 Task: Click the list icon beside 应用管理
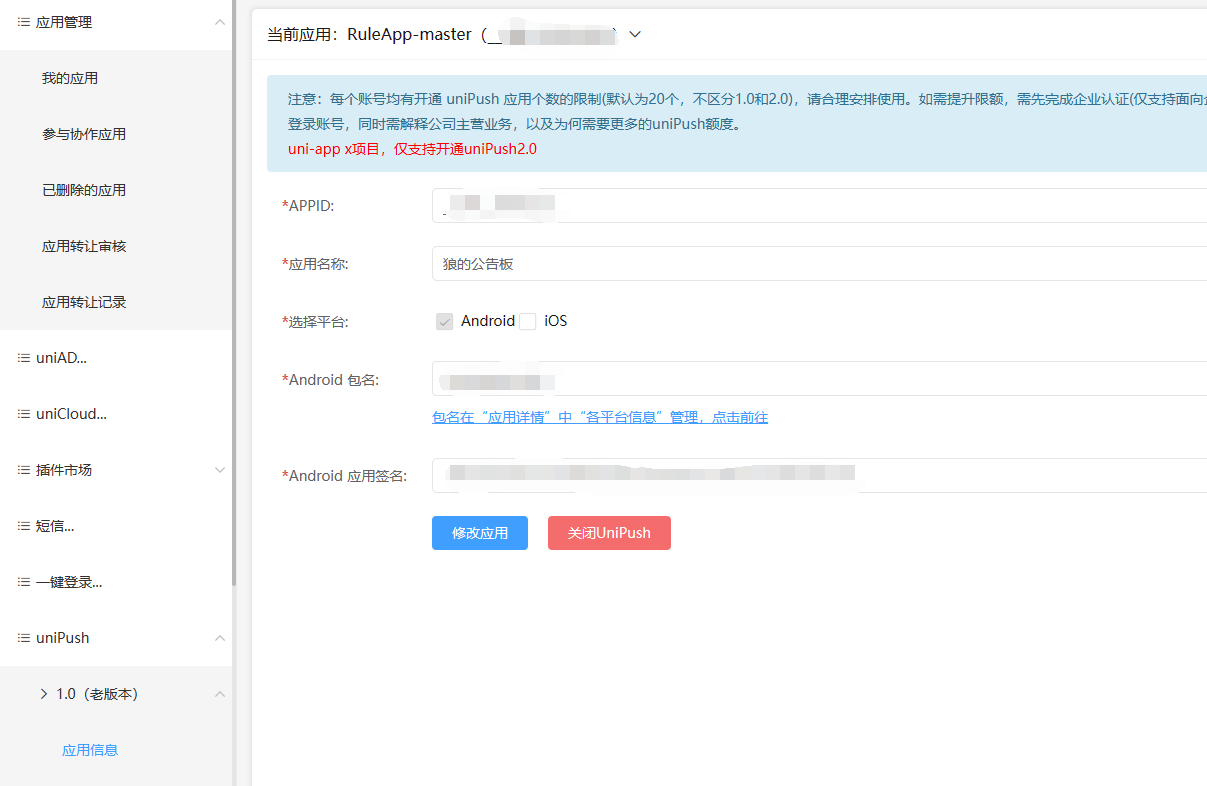tap(24, 22)
